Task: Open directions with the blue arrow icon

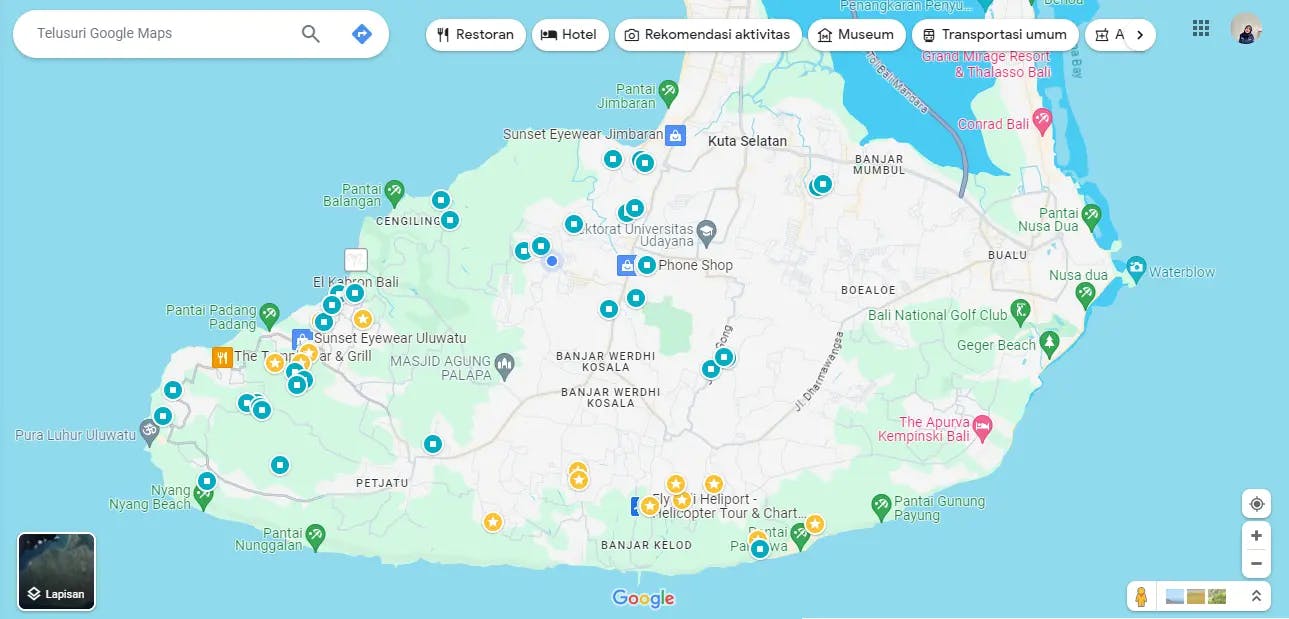Action: click(x=362, y=34)
